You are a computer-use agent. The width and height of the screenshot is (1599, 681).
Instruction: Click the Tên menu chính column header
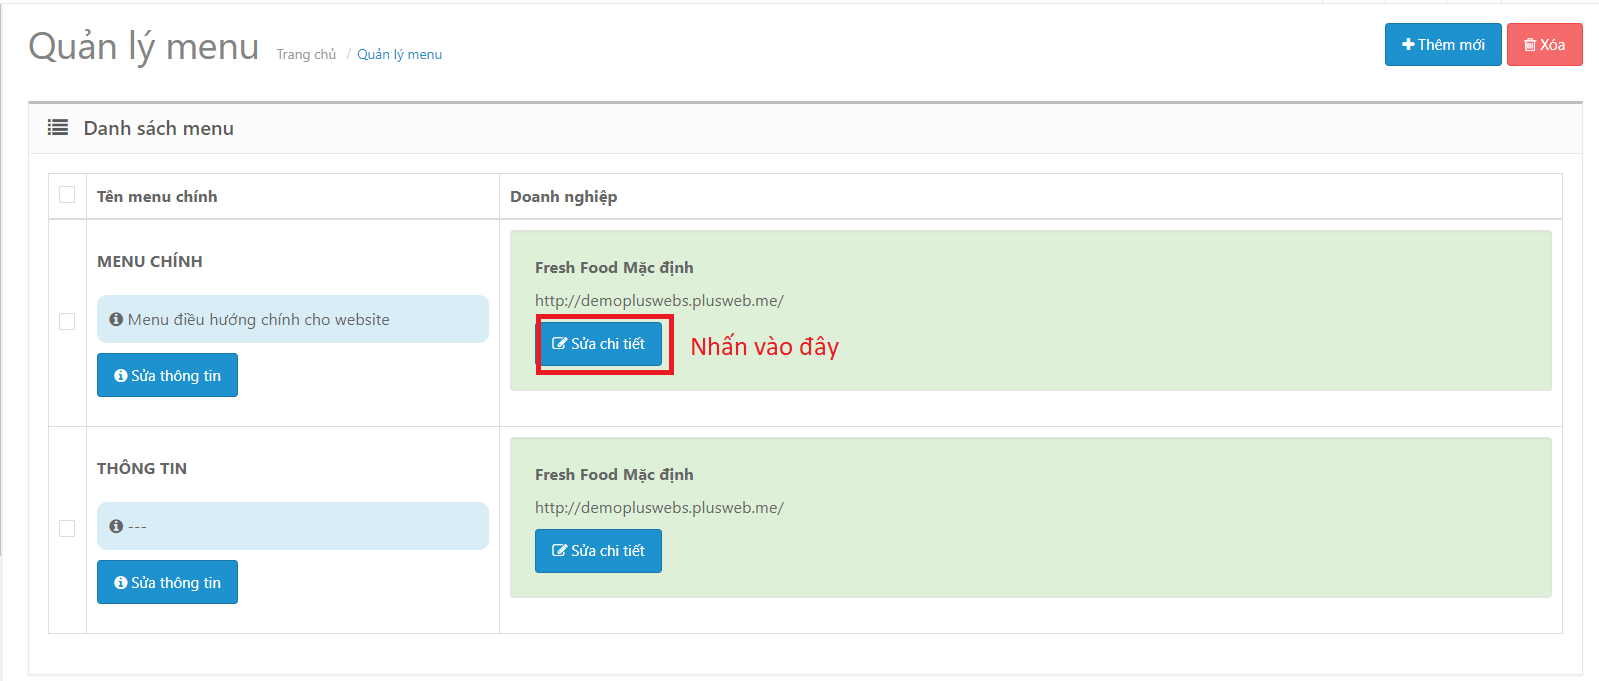[157, 197]
